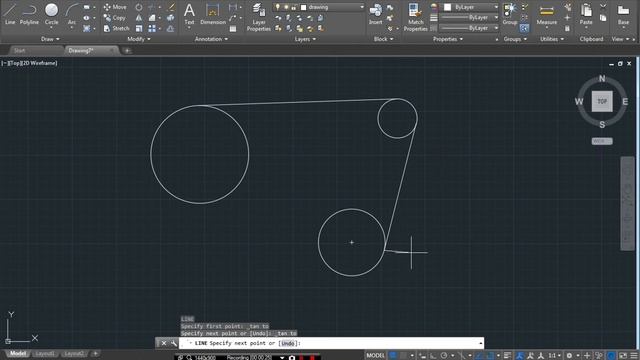
Task: Select the Scale tool icon
Action: [x=139, y=29]
